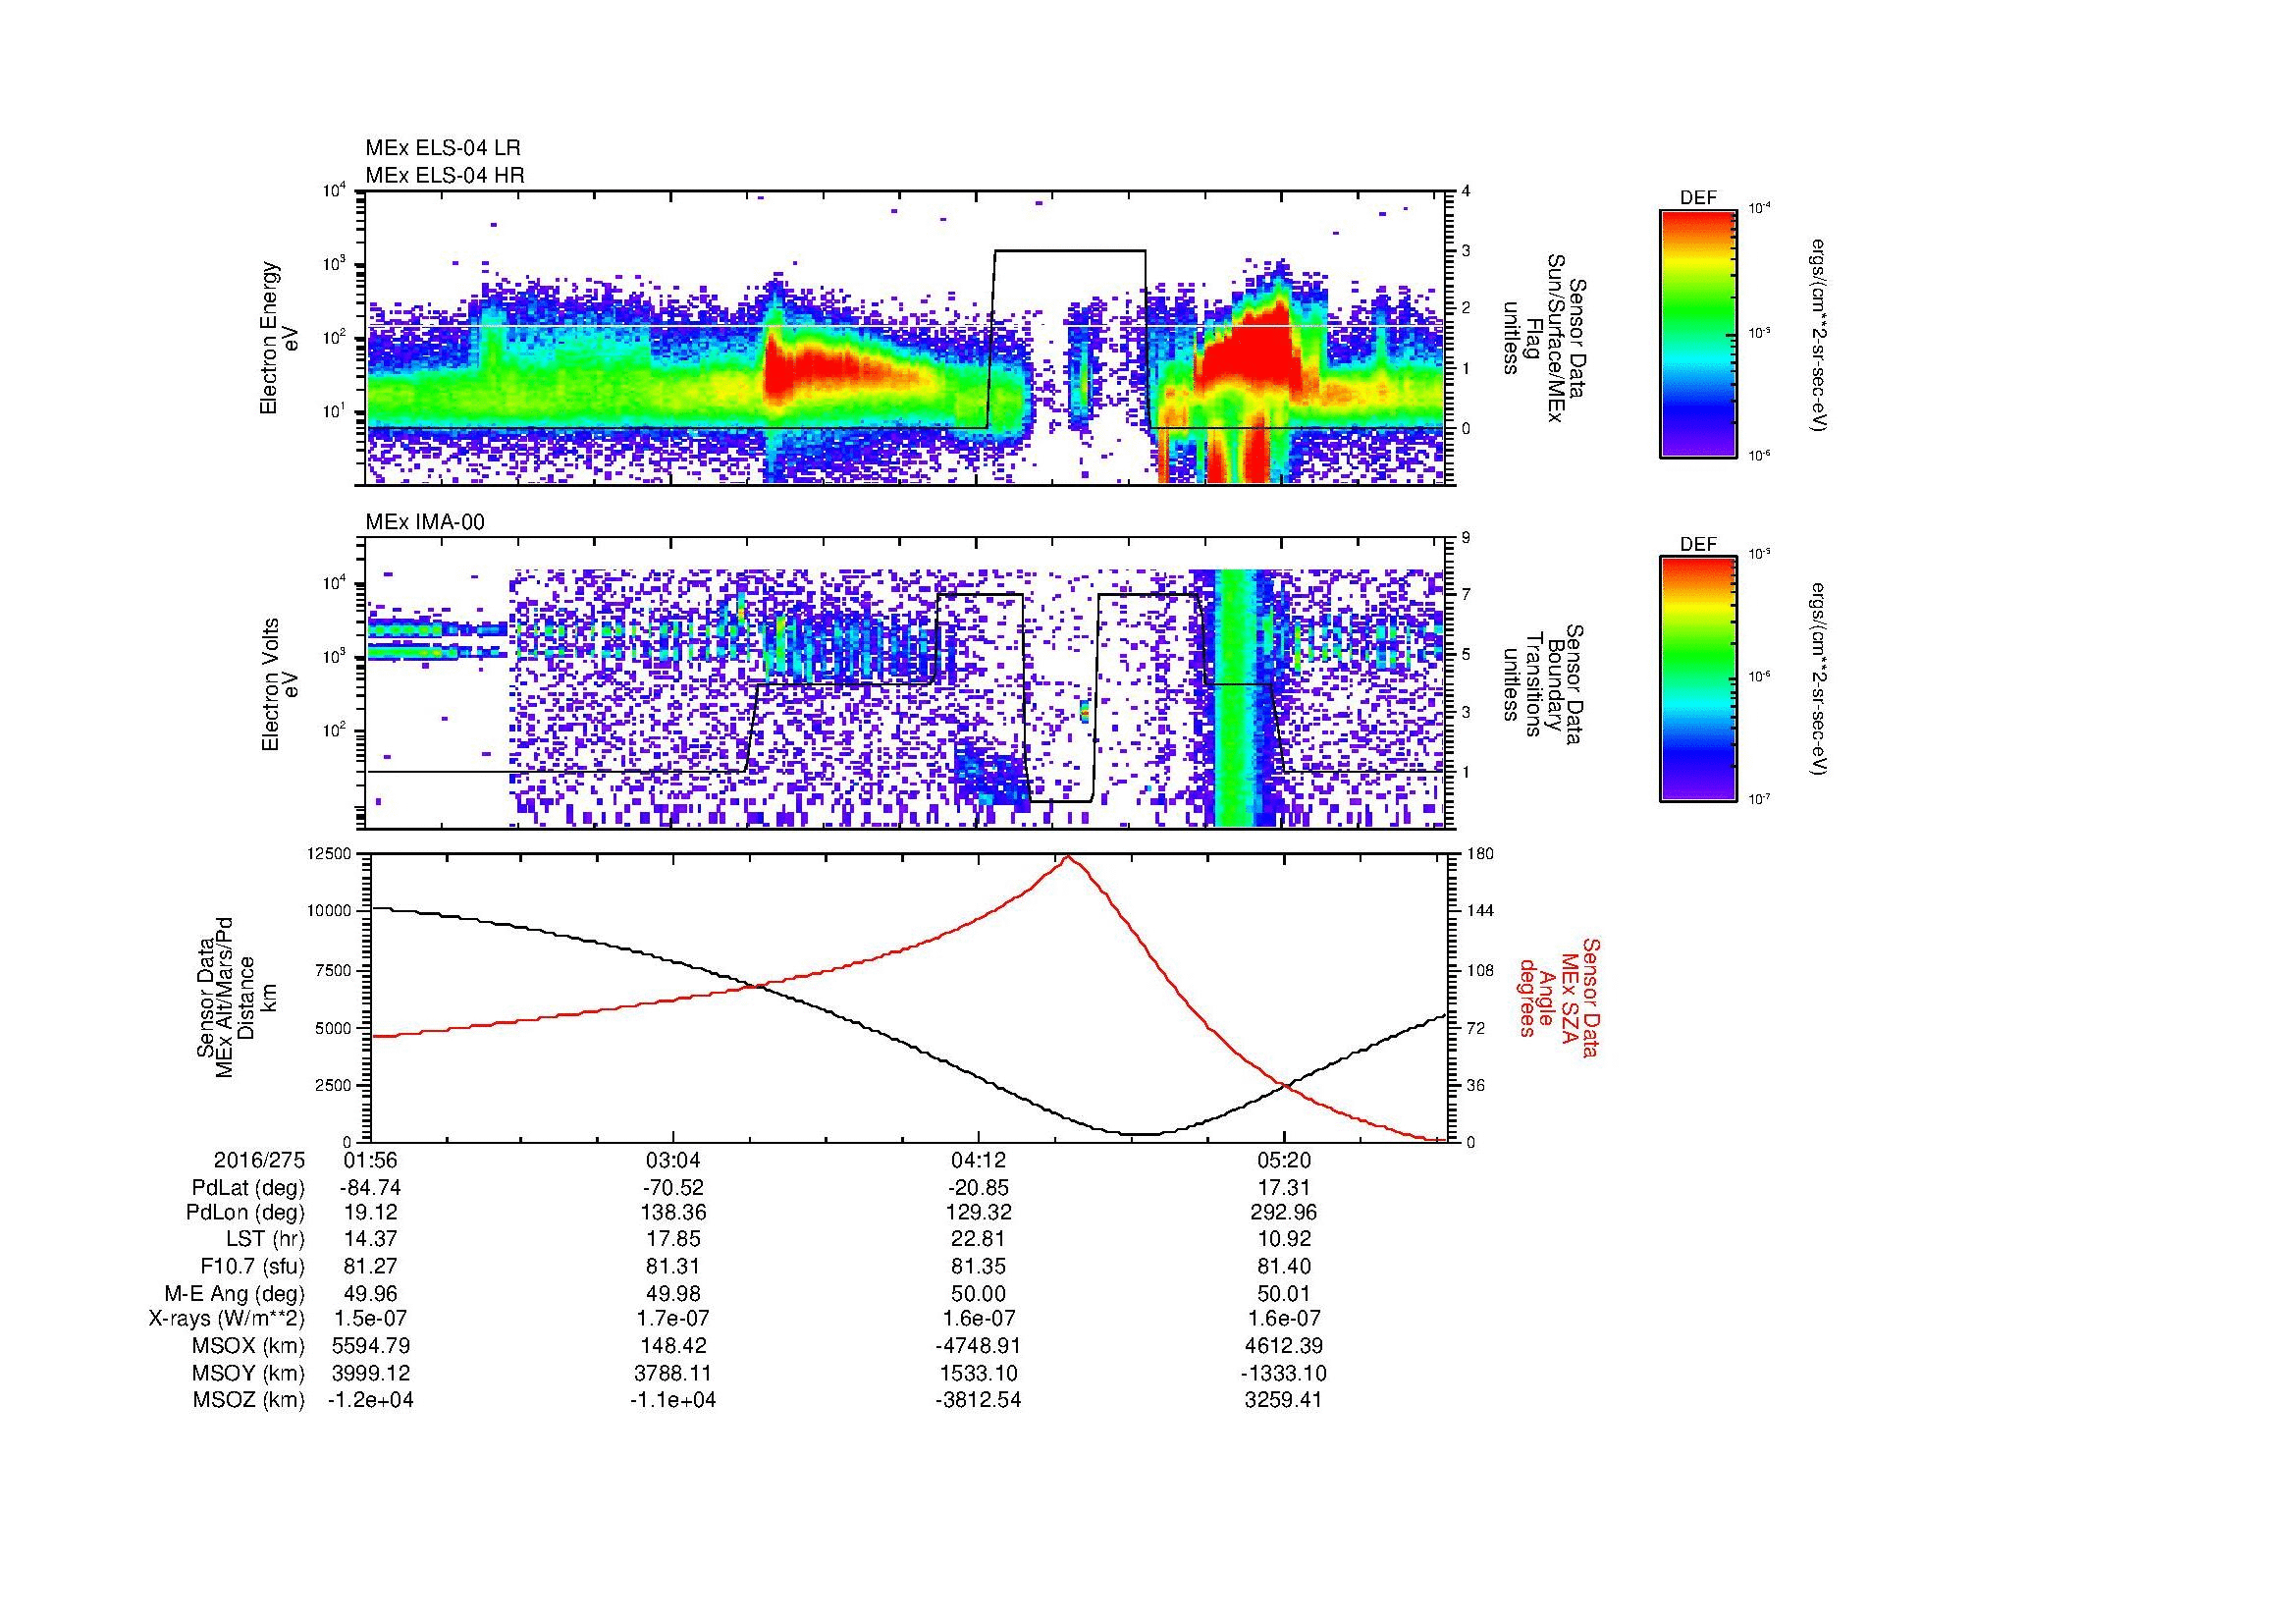
Task: Click the MSOZ value 3259.41
Action: coord(1284,1401)
